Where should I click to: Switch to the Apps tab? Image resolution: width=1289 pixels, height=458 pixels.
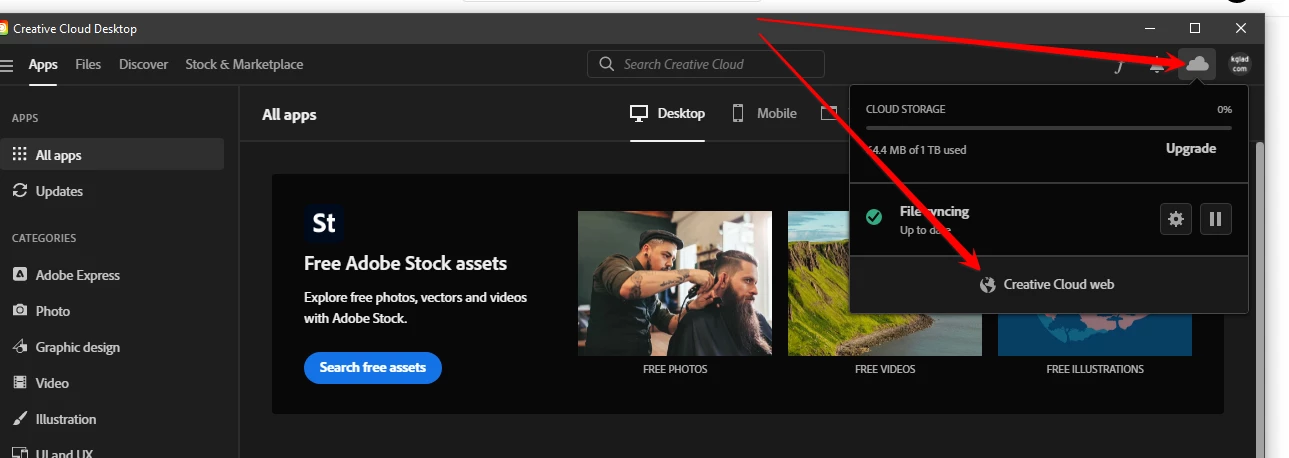43,64
